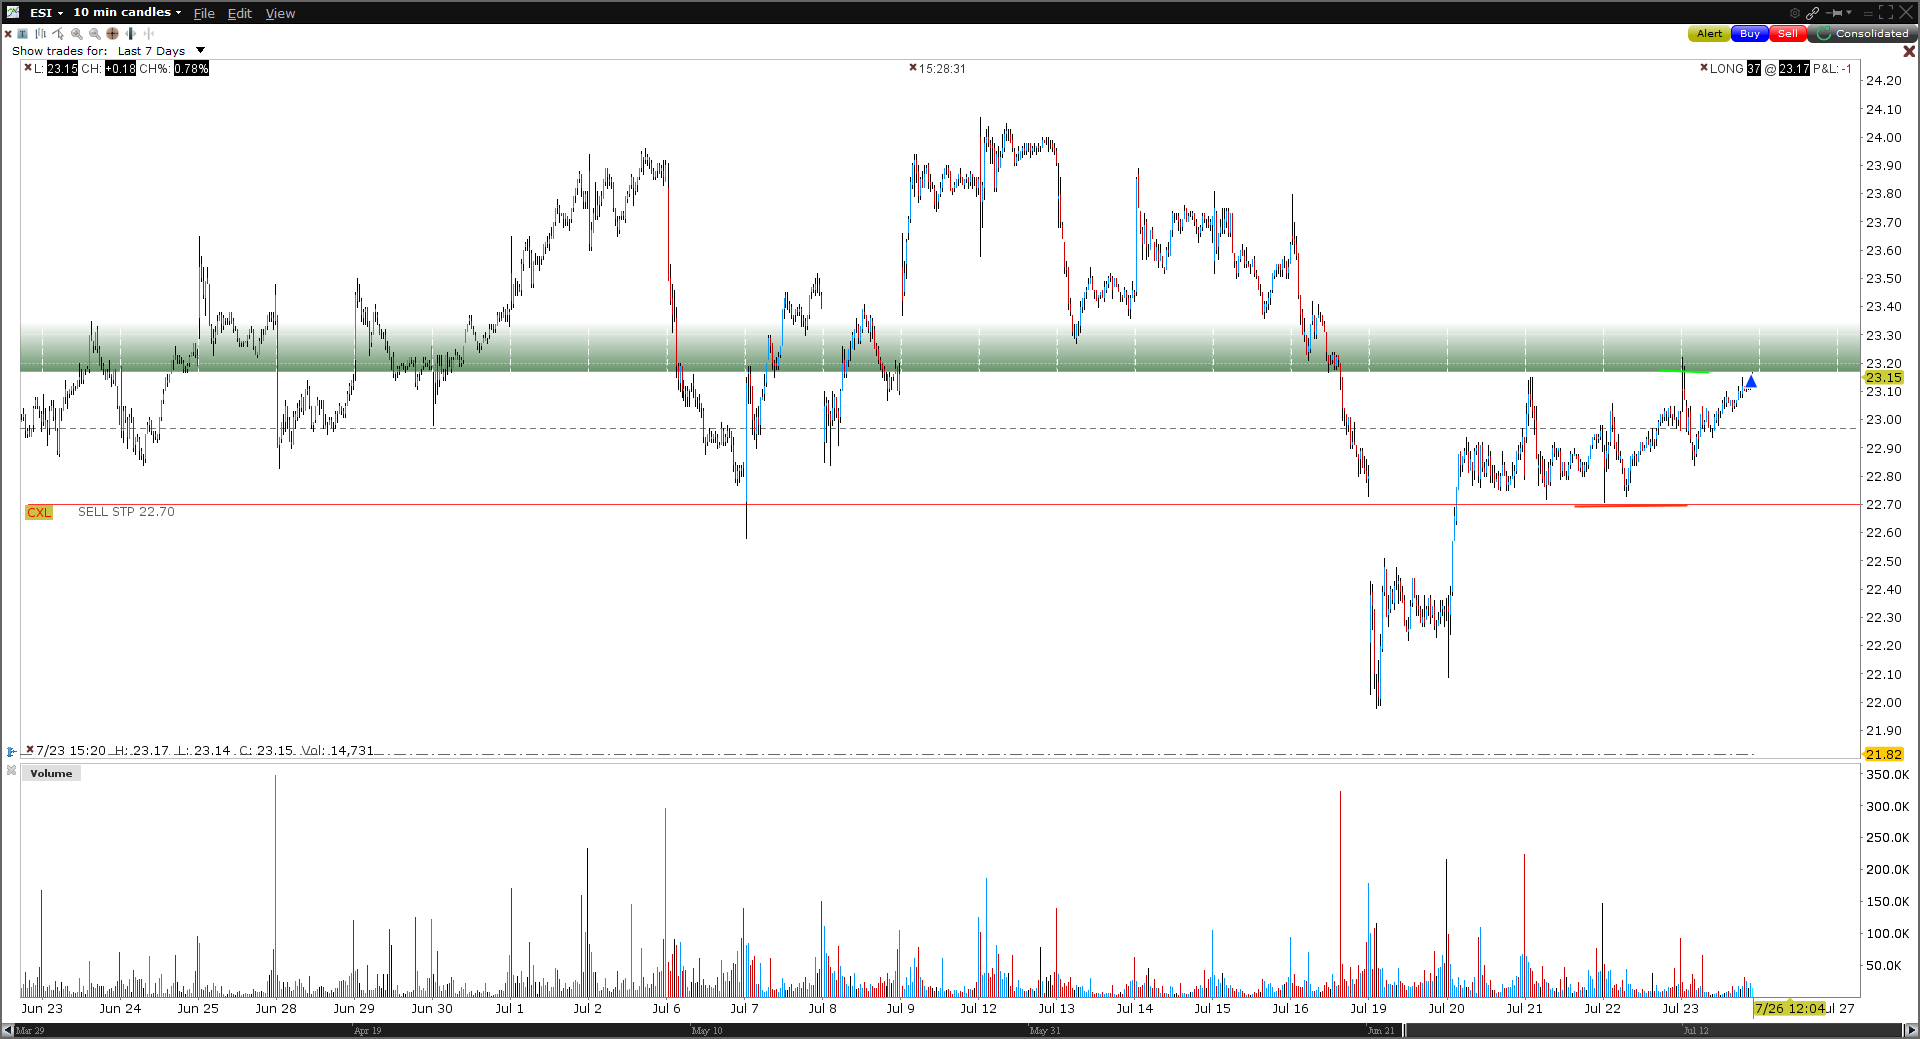Remove the 7/23 15:20 bar data readout
This screenshot has height=1039, width=1920.
coord(30,749)
